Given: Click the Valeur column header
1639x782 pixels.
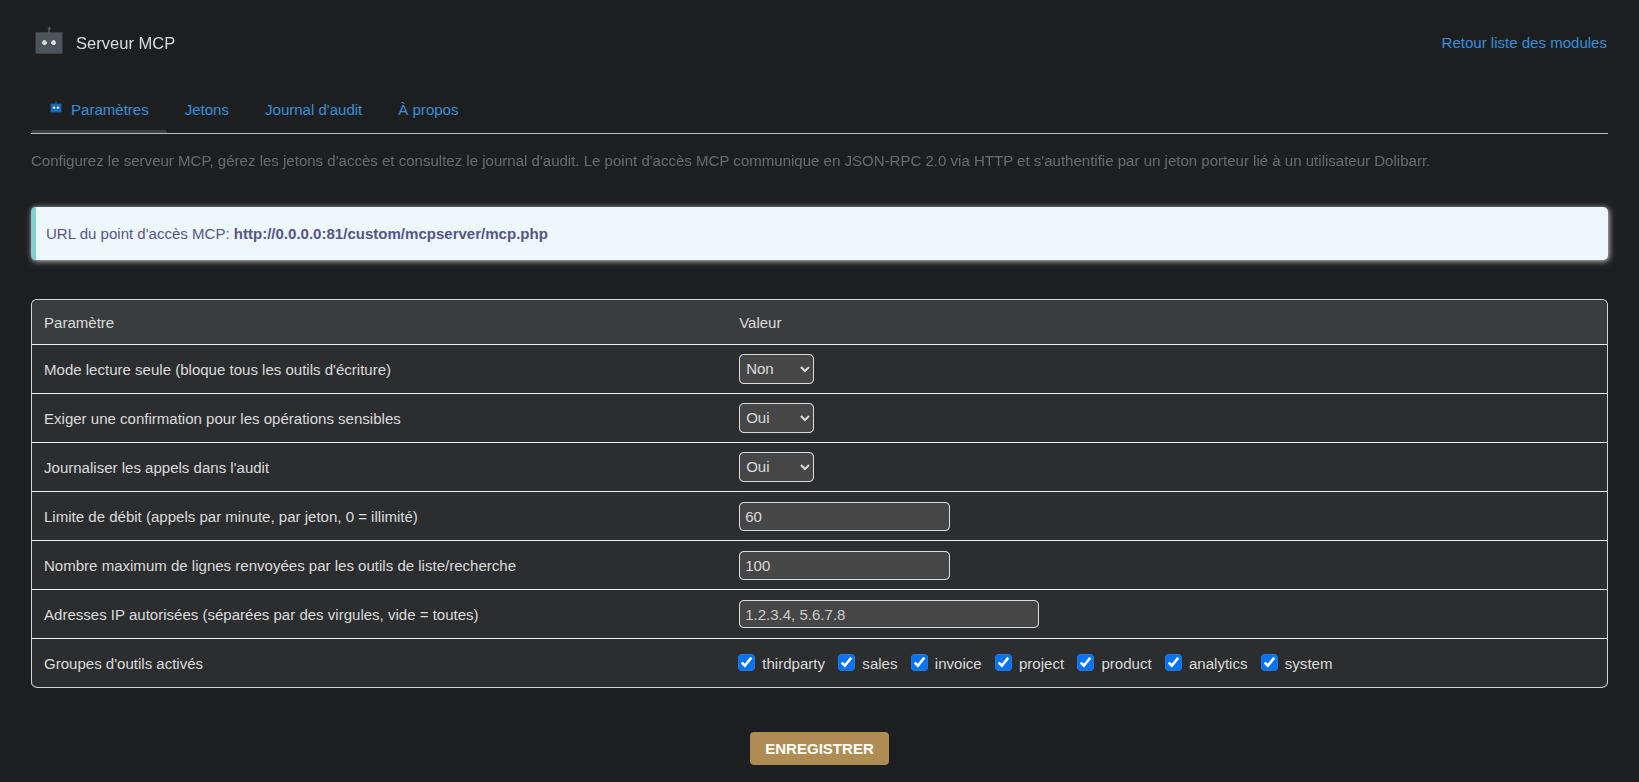Looking at the screenshot, I should [x=760, y=323].
